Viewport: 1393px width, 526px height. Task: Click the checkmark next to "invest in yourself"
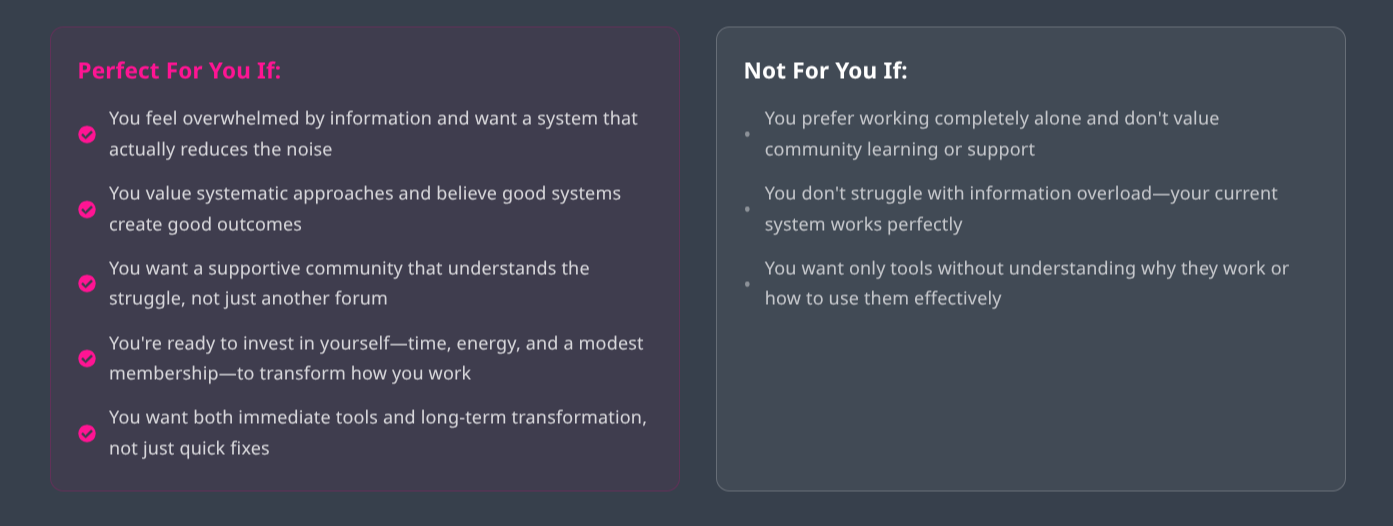[87, 358]
